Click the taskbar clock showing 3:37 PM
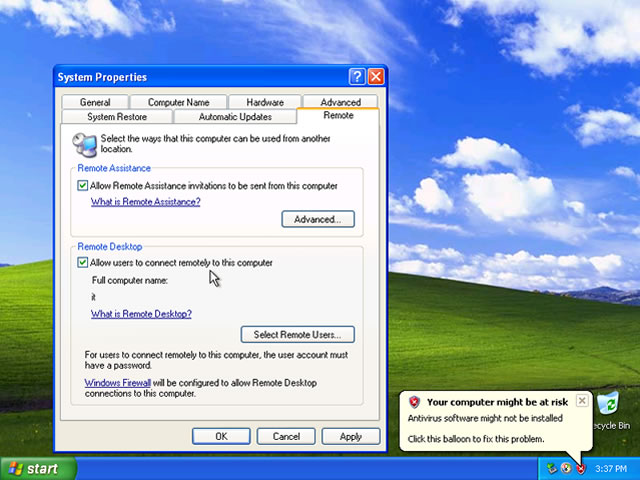 [x=611, y=469]
